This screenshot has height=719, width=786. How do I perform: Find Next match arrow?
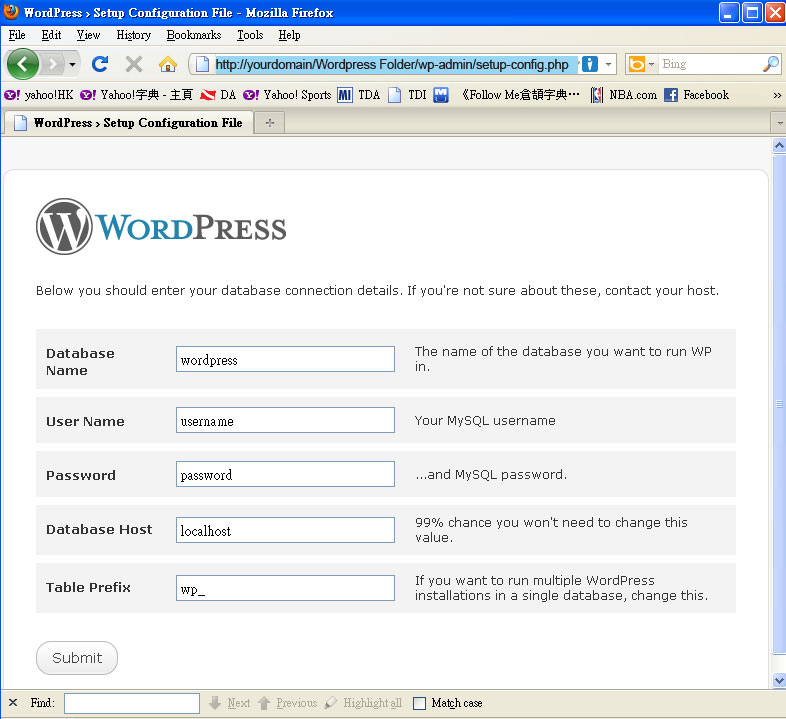[x=230, y=703]
